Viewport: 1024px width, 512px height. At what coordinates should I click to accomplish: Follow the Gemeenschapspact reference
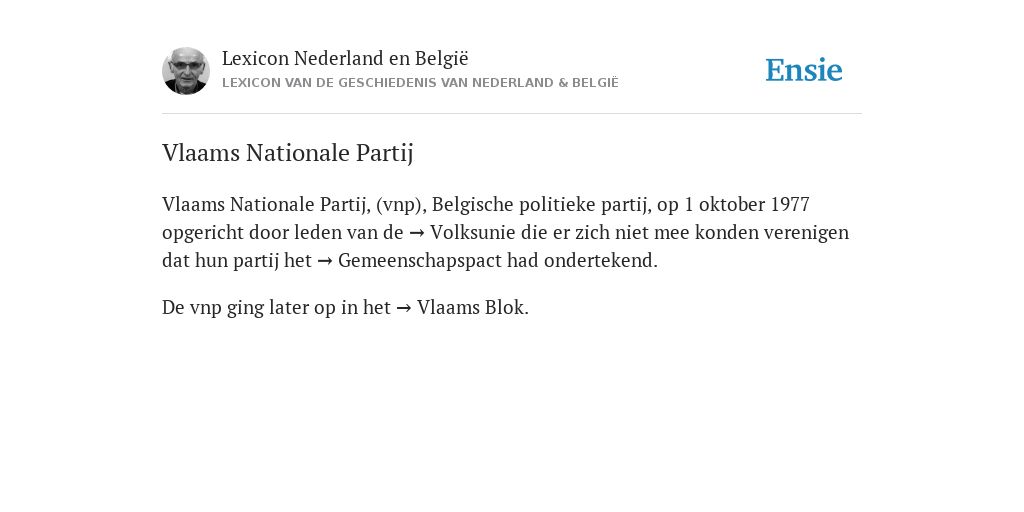(x=420, y=261)
